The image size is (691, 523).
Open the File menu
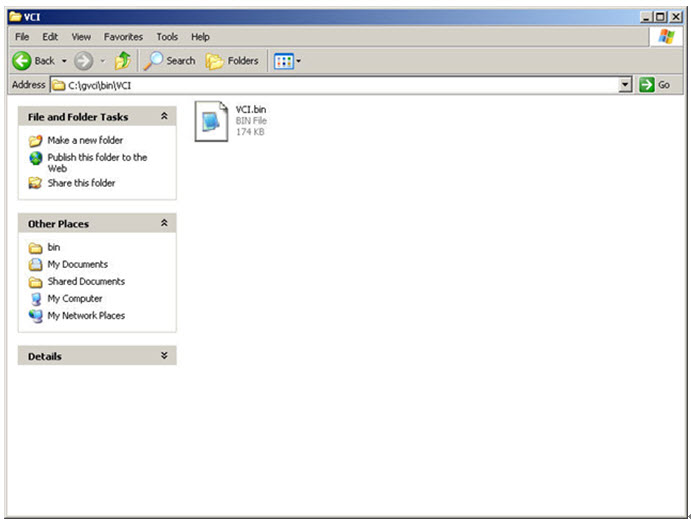click(x=22, y=37)
